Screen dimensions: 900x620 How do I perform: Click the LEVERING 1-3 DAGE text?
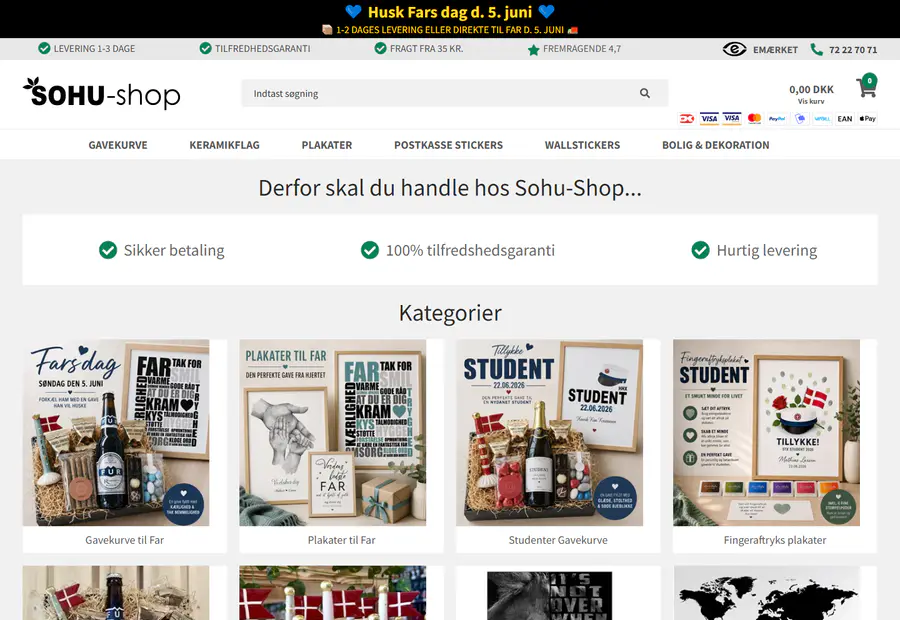(x=94, y=49)
